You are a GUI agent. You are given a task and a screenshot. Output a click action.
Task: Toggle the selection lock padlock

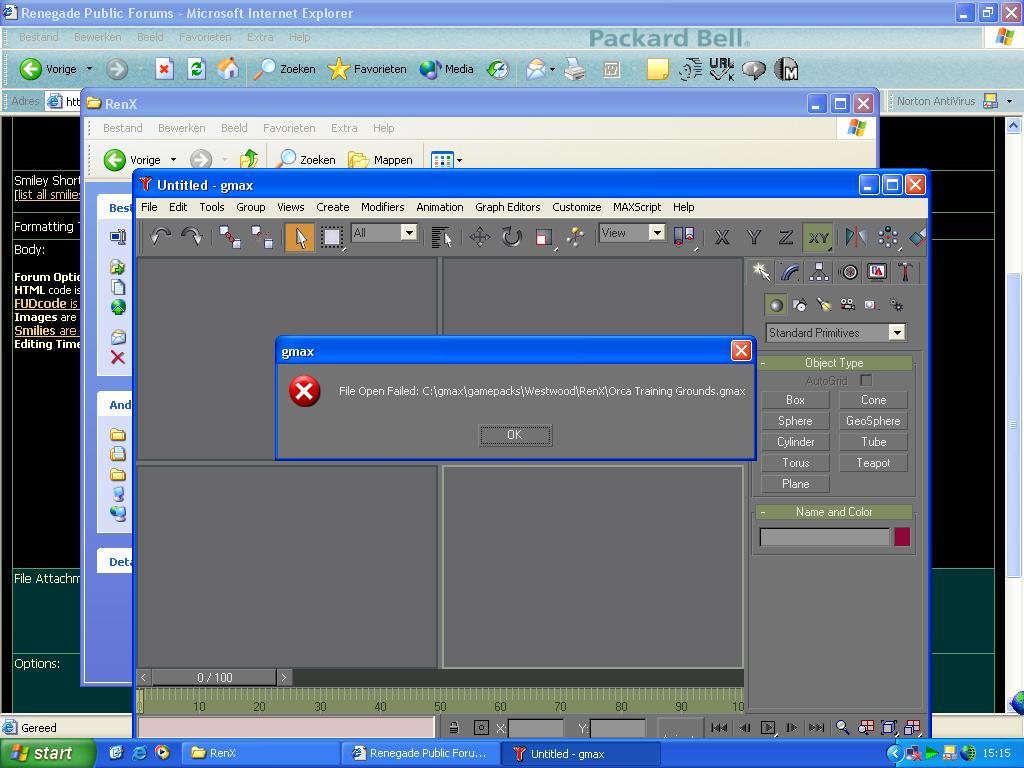point(453,728)
